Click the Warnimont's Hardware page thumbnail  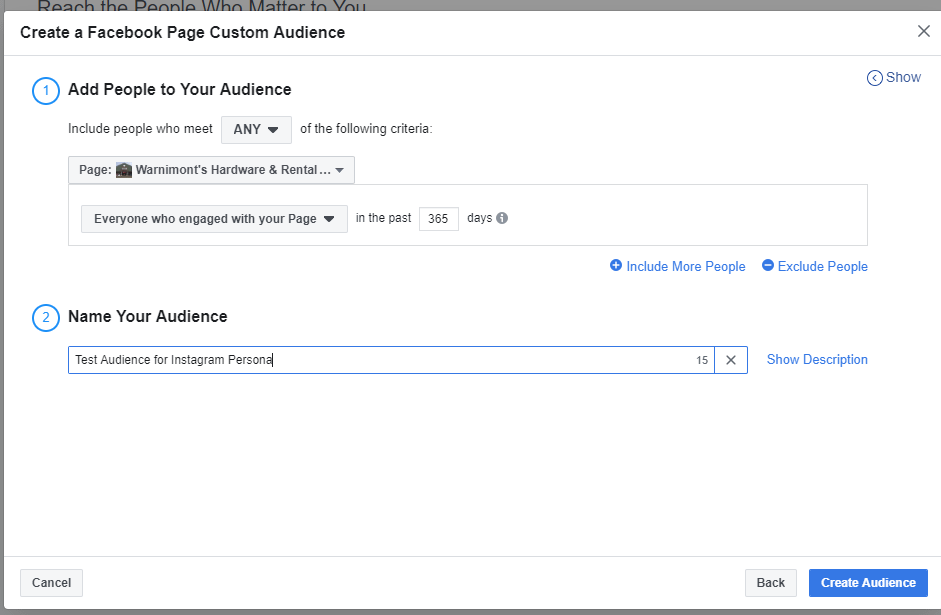click(x=124, y=170)
